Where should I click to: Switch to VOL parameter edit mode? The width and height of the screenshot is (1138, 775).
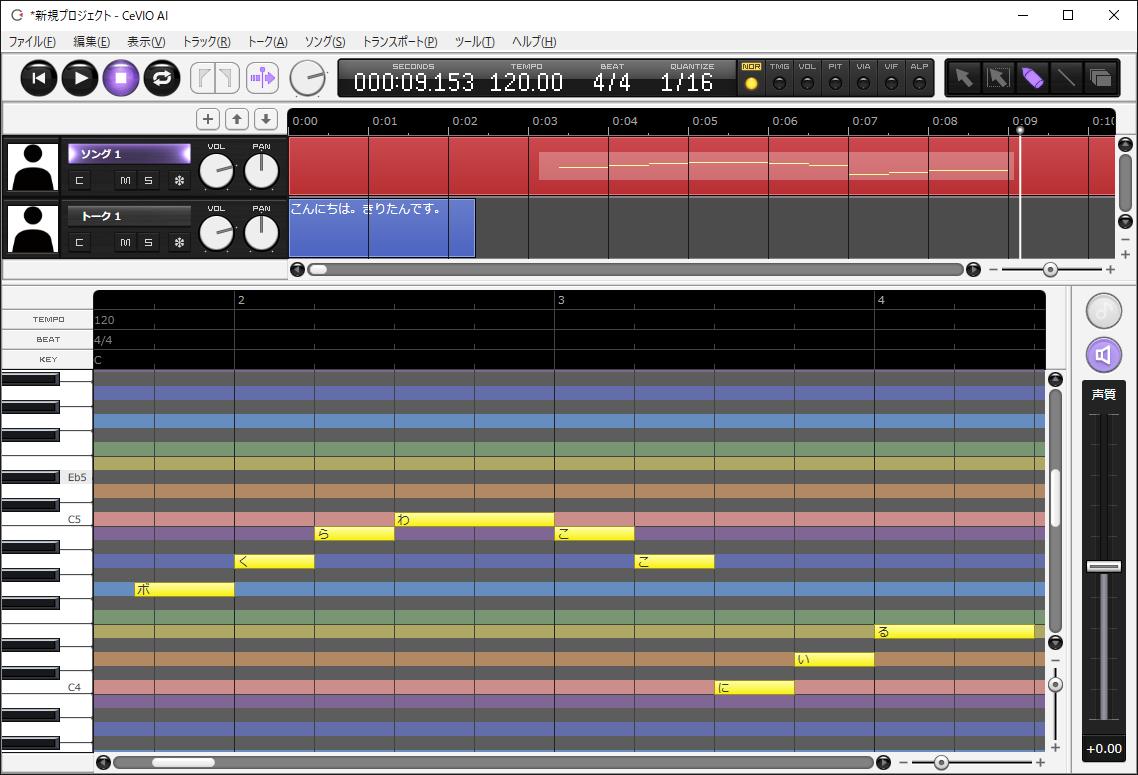[807, 78]
